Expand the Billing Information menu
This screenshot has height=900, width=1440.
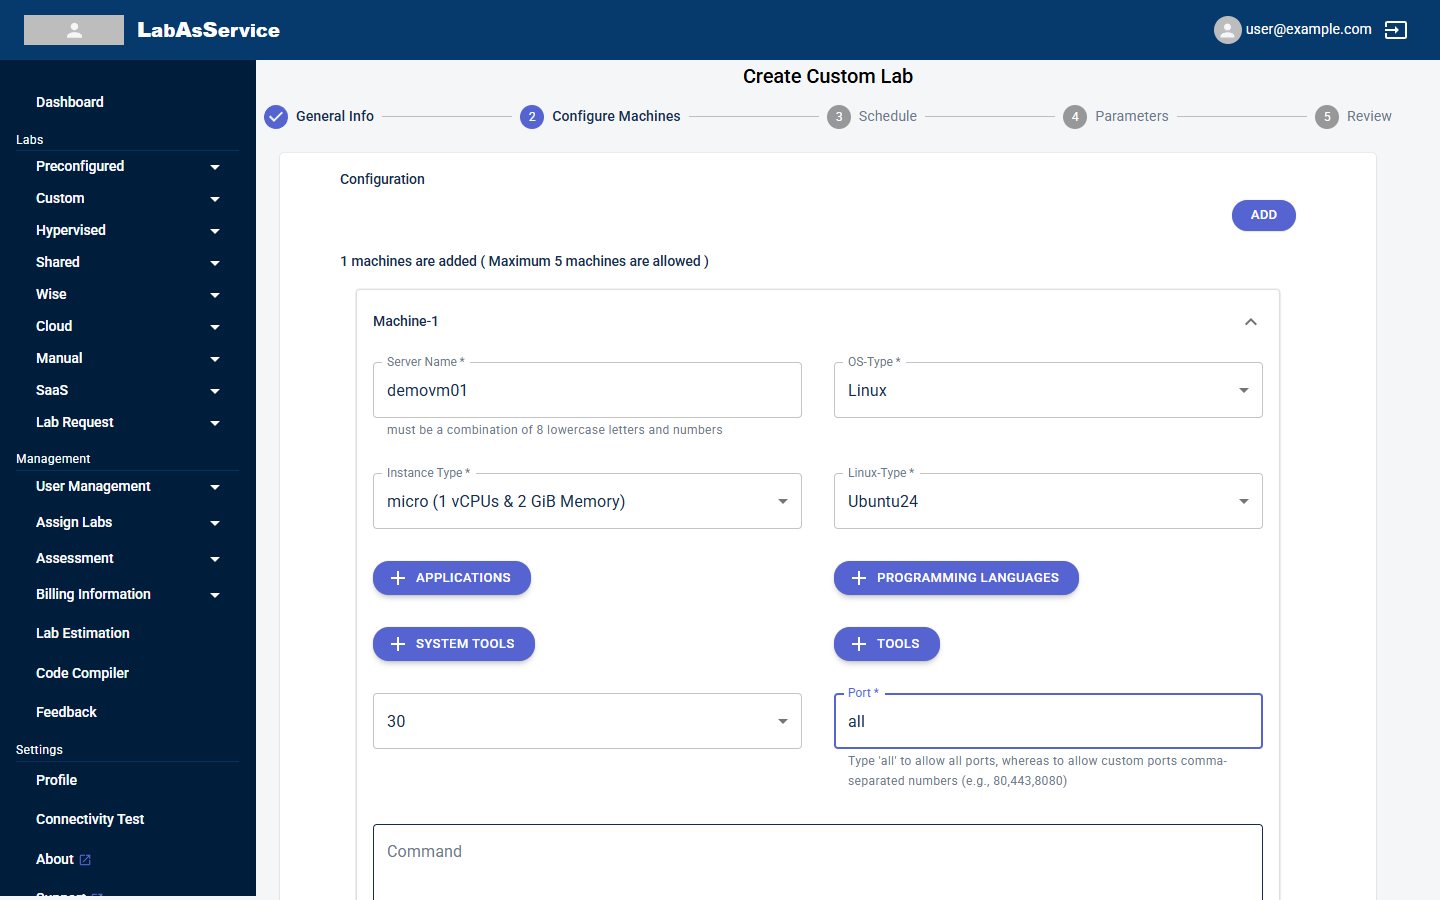pyautogui.click(x=127, y=594)
